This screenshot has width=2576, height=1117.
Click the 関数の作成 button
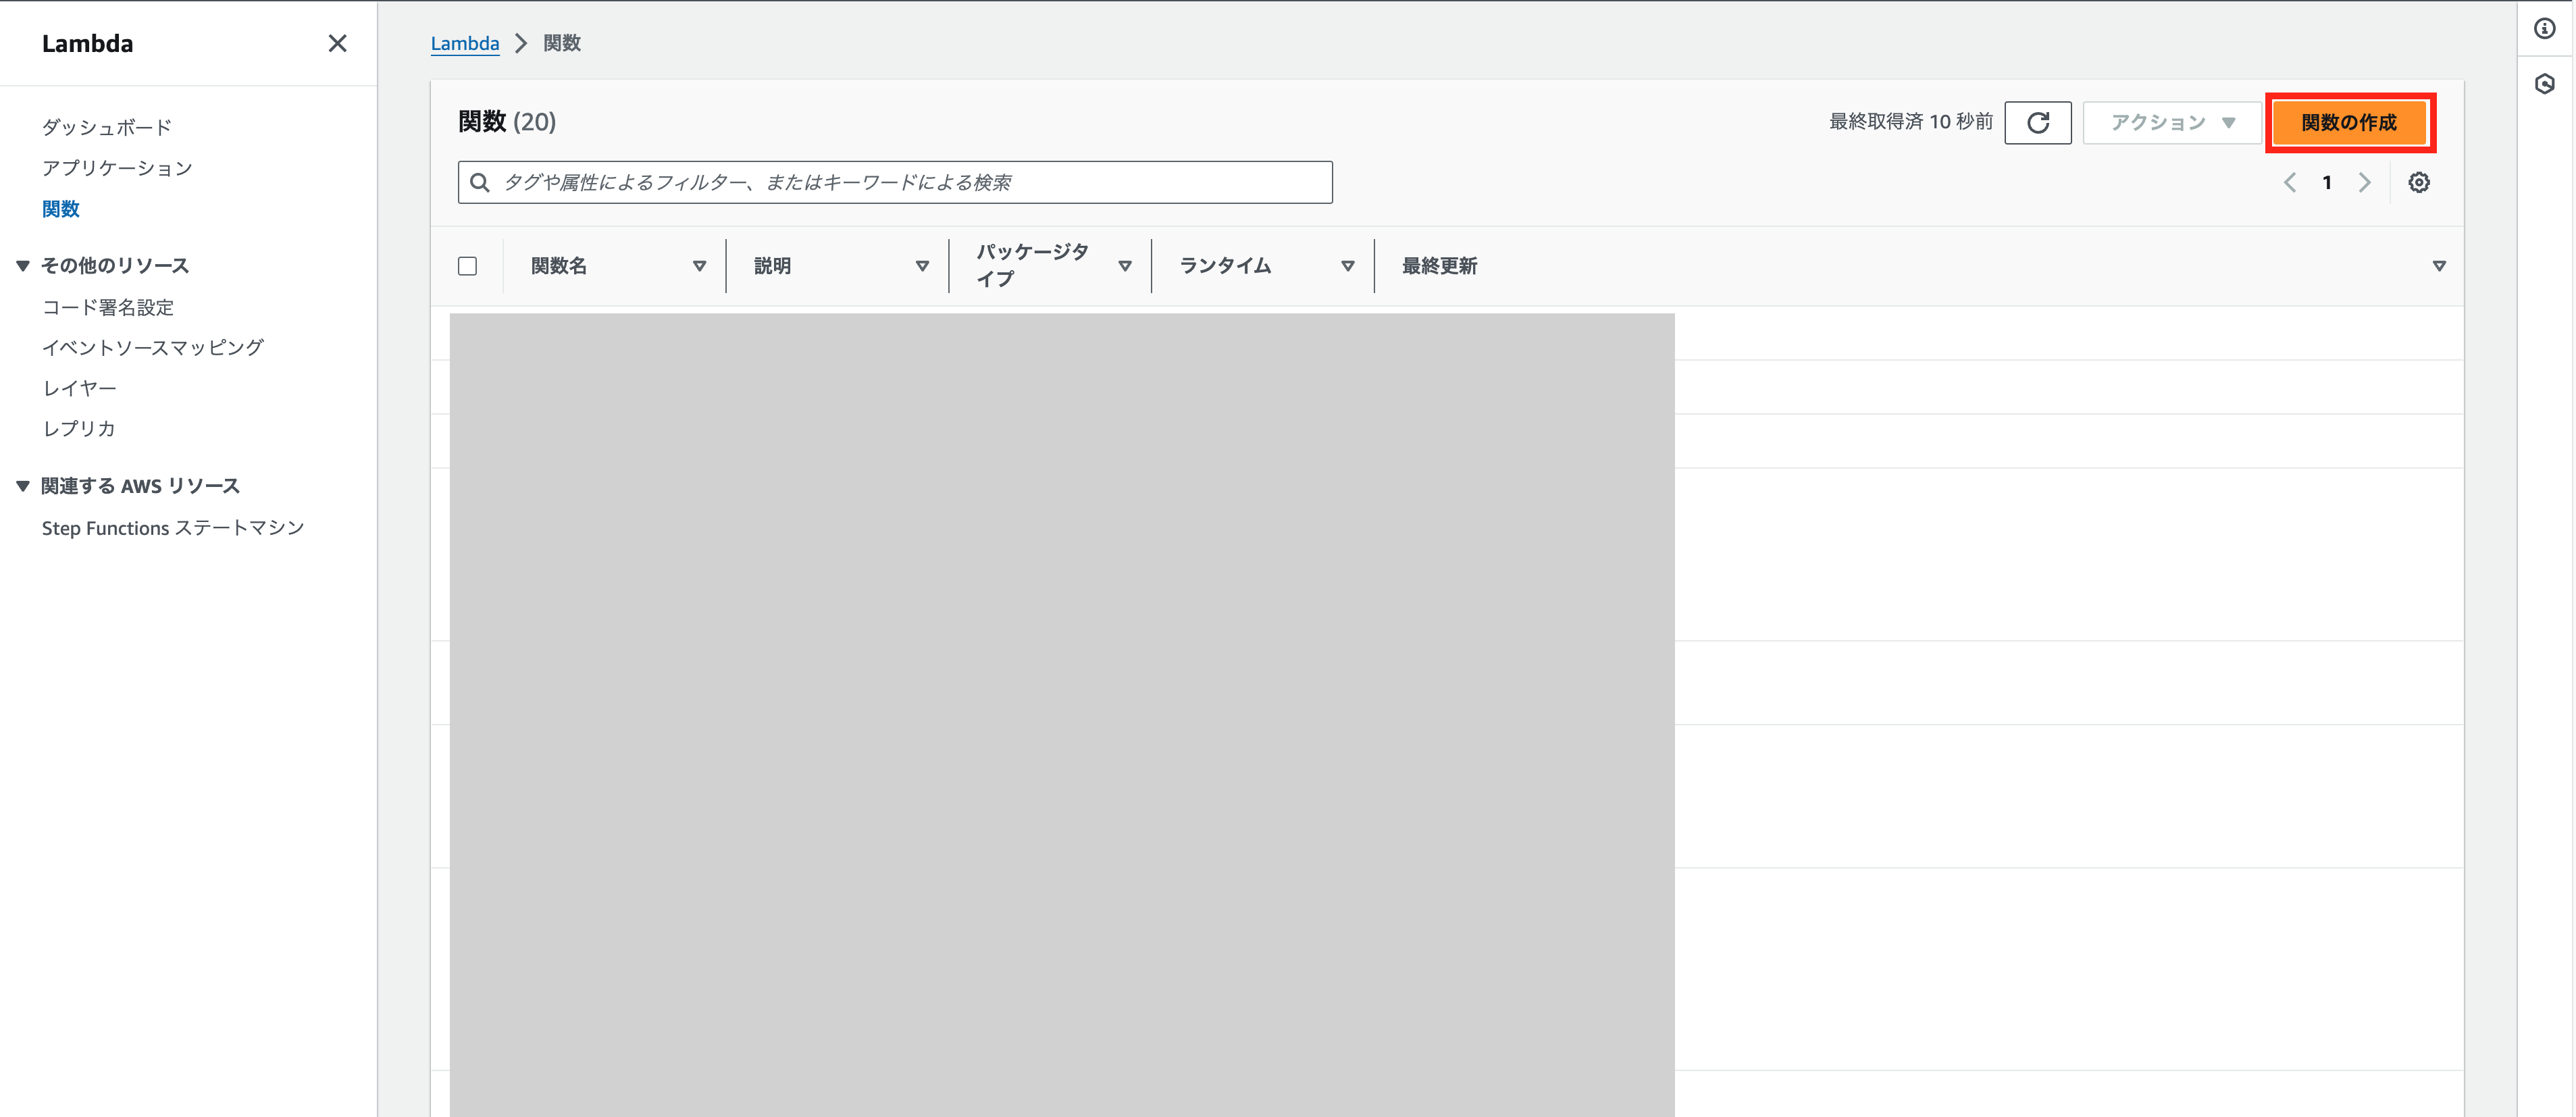pos(2349,122)
